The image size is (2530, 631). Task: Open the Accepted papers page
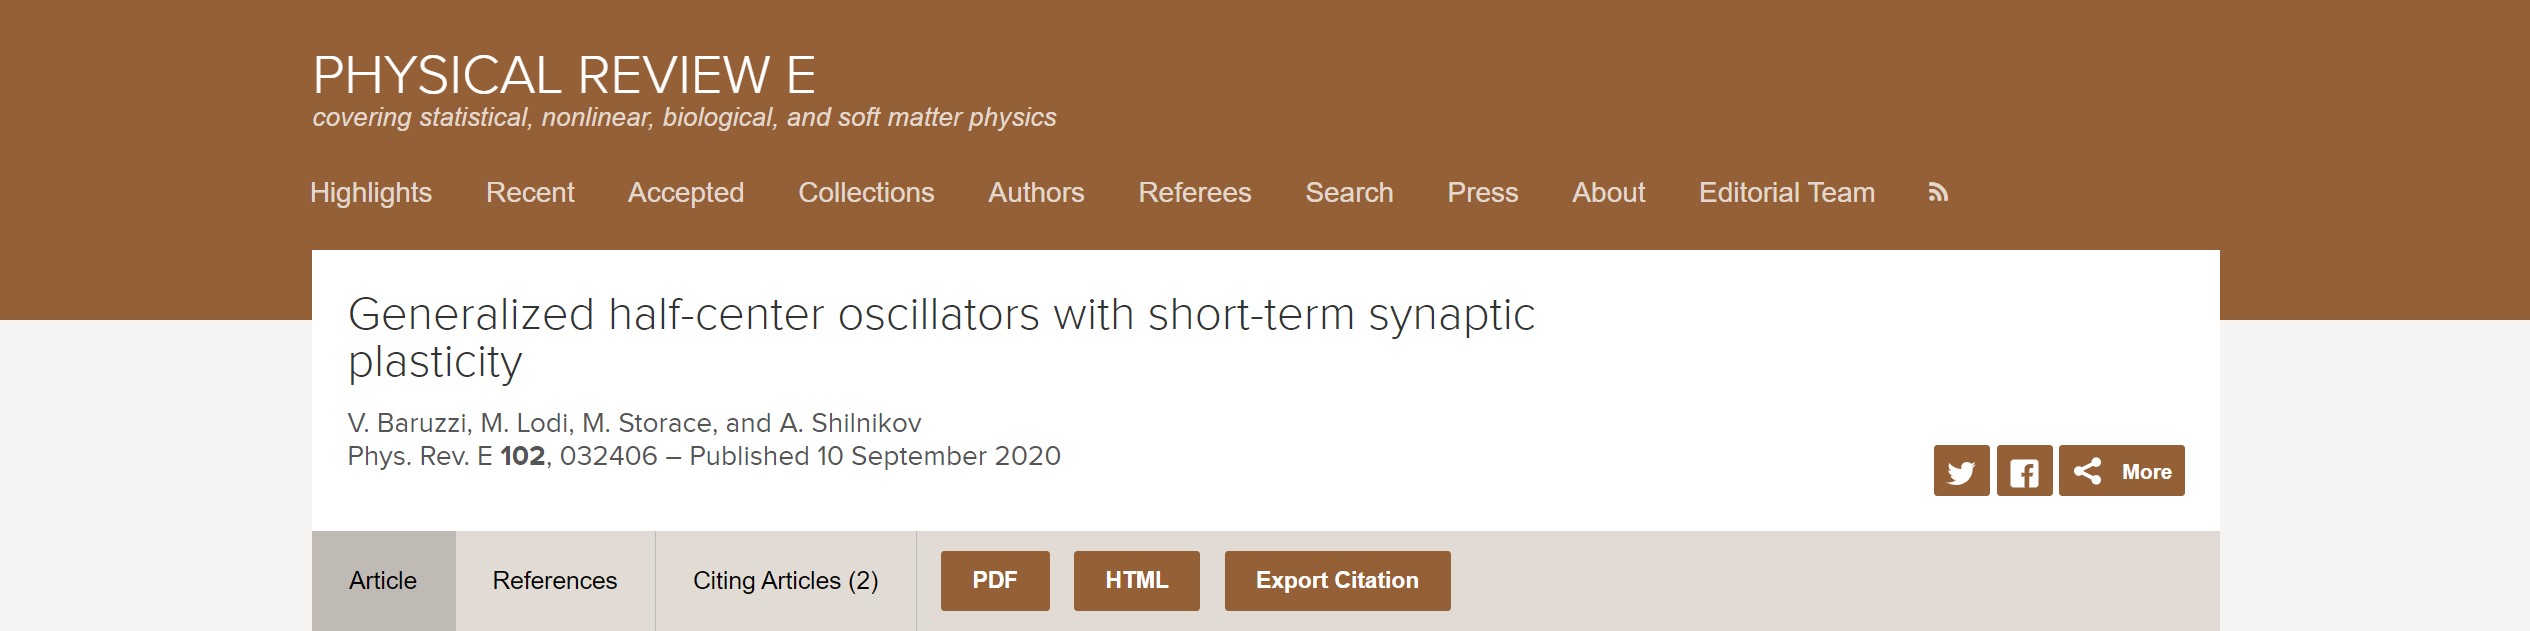[686, 193]
